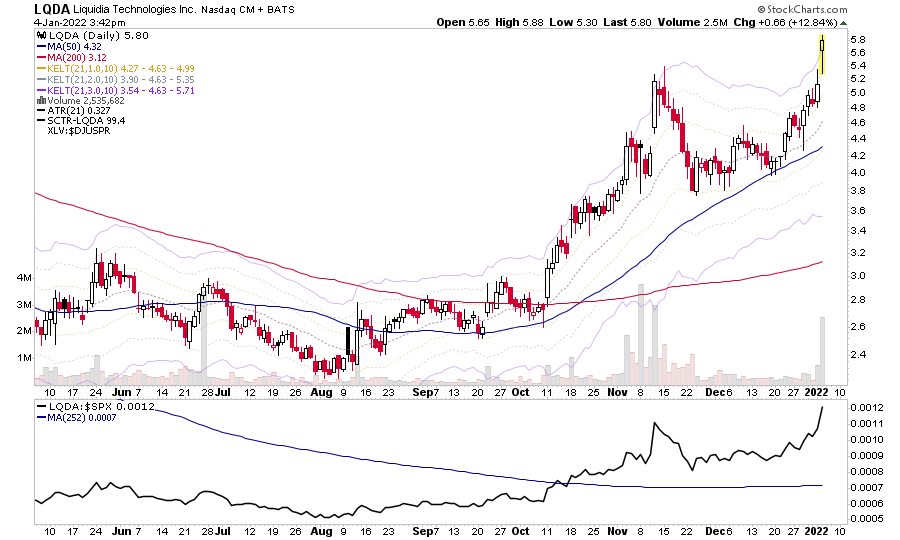Click the volume bars icon beside Volume 2,535,682
This screenshot has width=900, height=540.
click(x=42, y=101)
